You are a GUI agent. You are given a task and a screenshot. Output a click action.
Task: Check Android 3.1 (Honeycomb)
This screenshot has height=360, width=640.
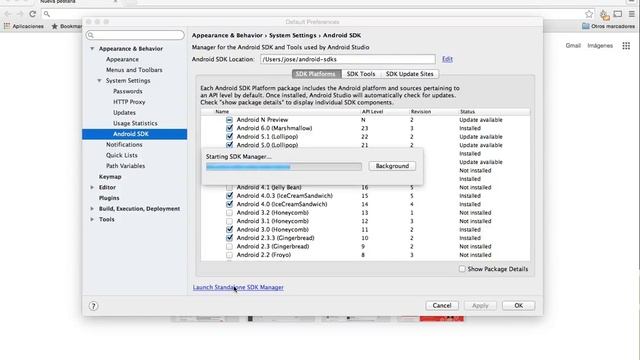(229, 221)
